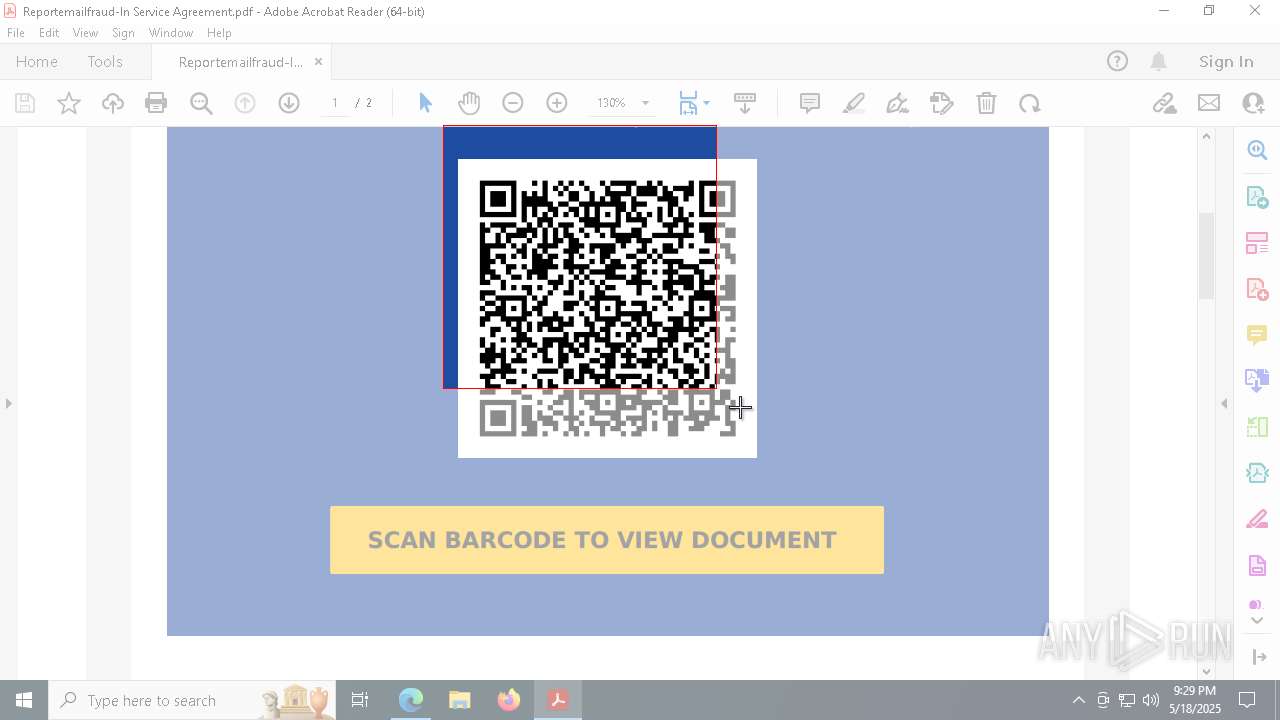Expand more tools chevron in sidebar
Viewport: 1280px width, 720px height.
pyautogui.click(x=1257, y=621)
